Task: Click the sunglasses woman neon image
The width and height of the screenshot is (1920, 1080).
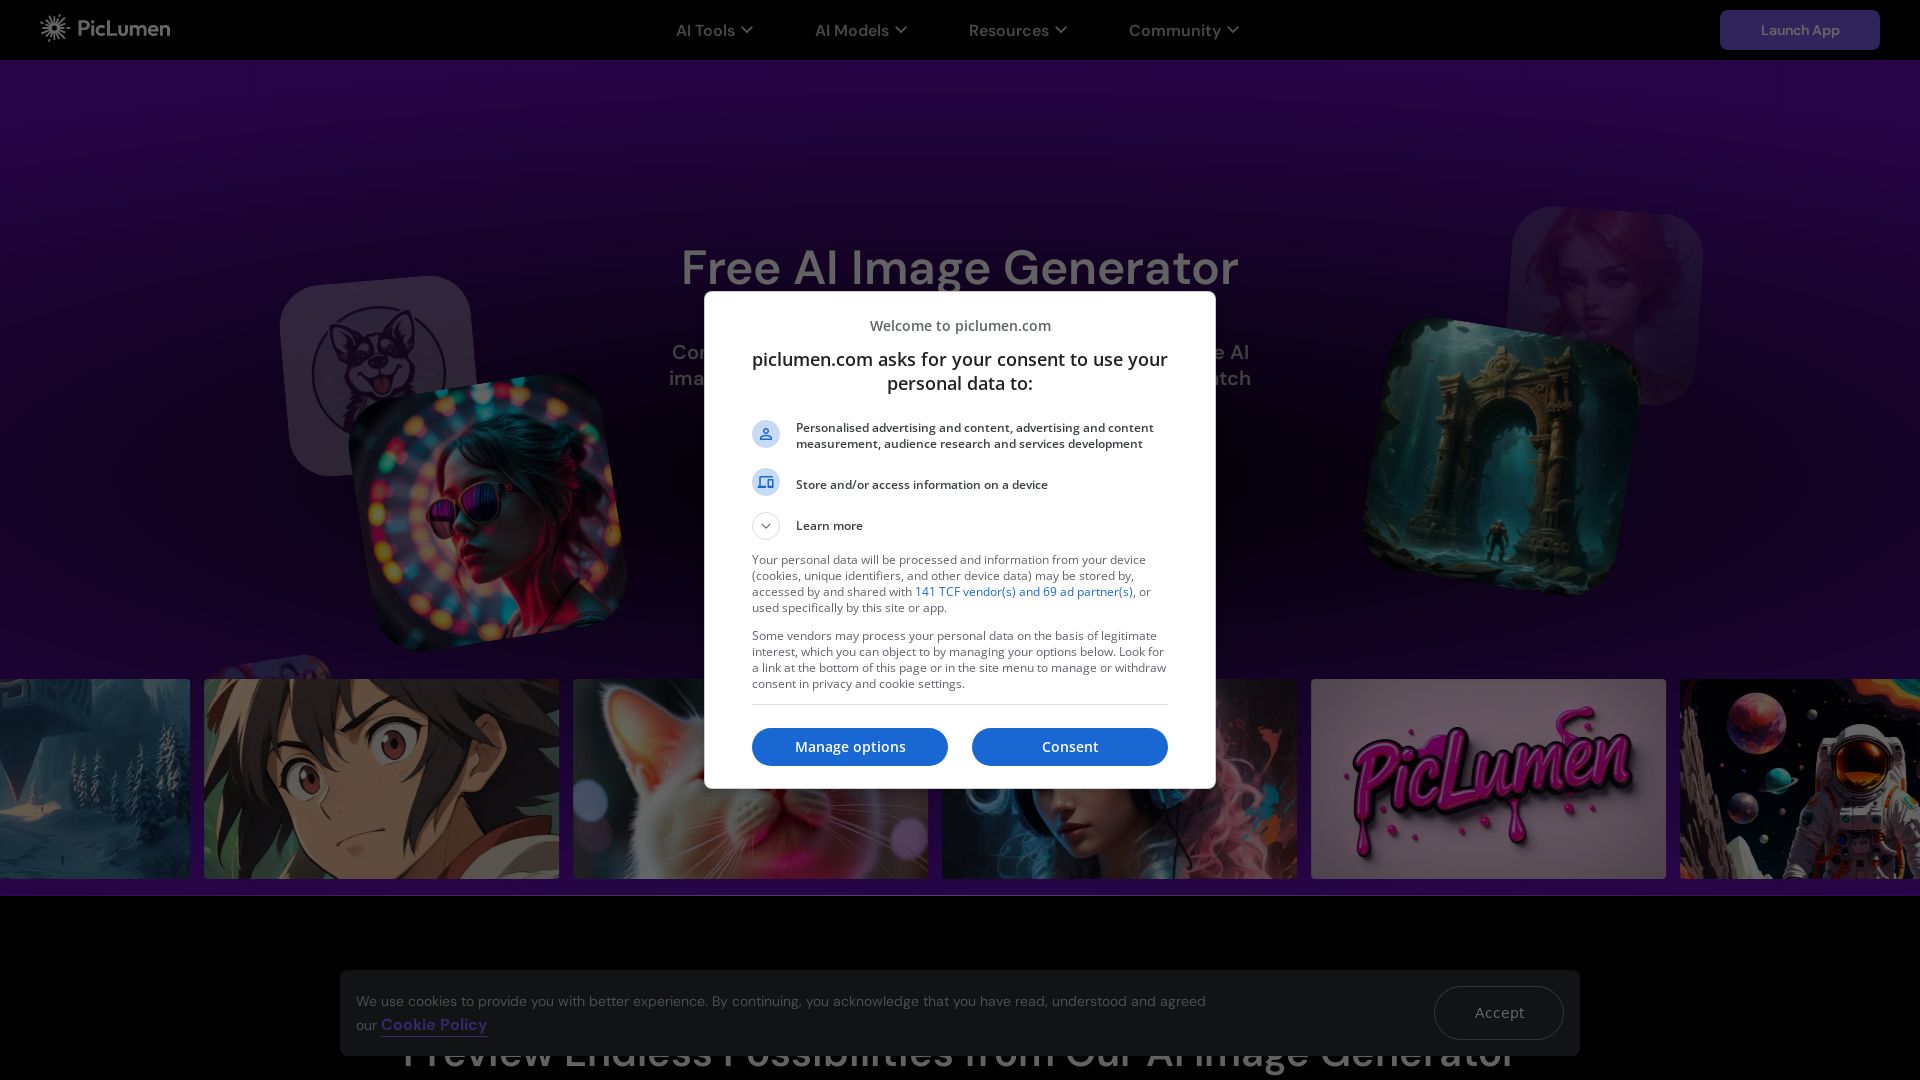Action: [x=487, y=512]
